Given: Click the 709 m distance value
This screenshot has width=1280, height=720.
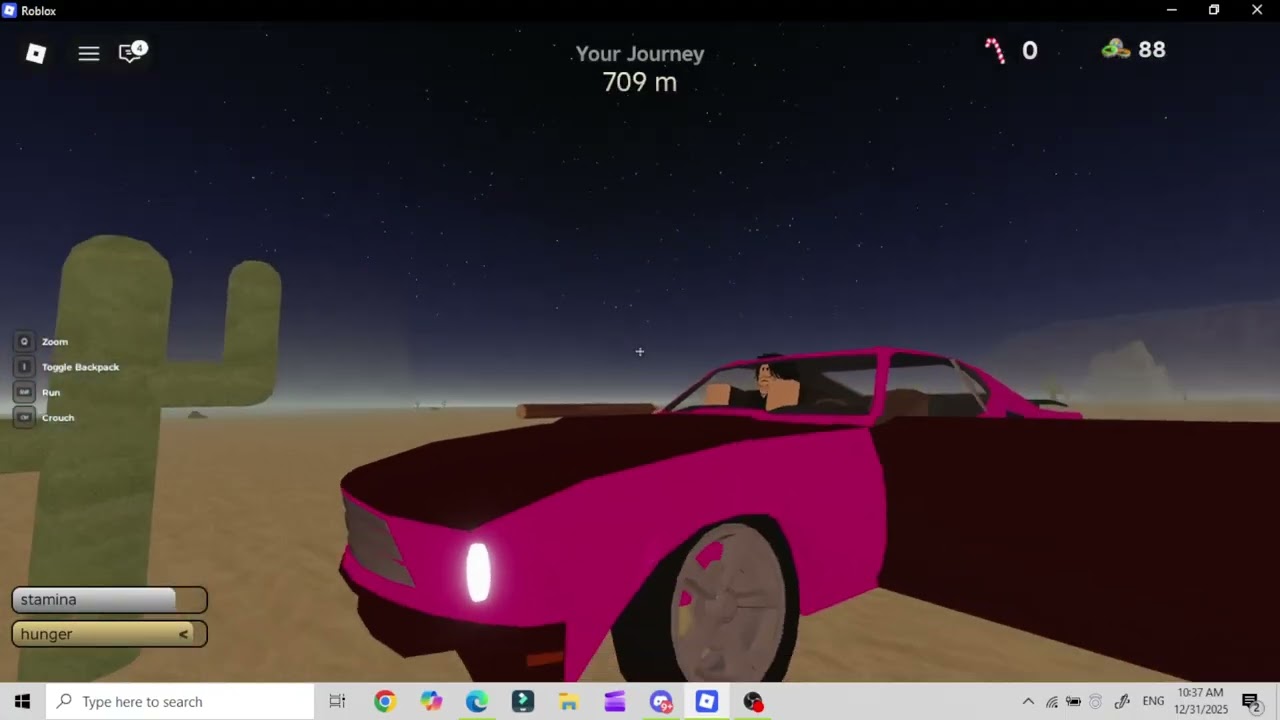Looking at the screenshot, I should coord(640,82).
